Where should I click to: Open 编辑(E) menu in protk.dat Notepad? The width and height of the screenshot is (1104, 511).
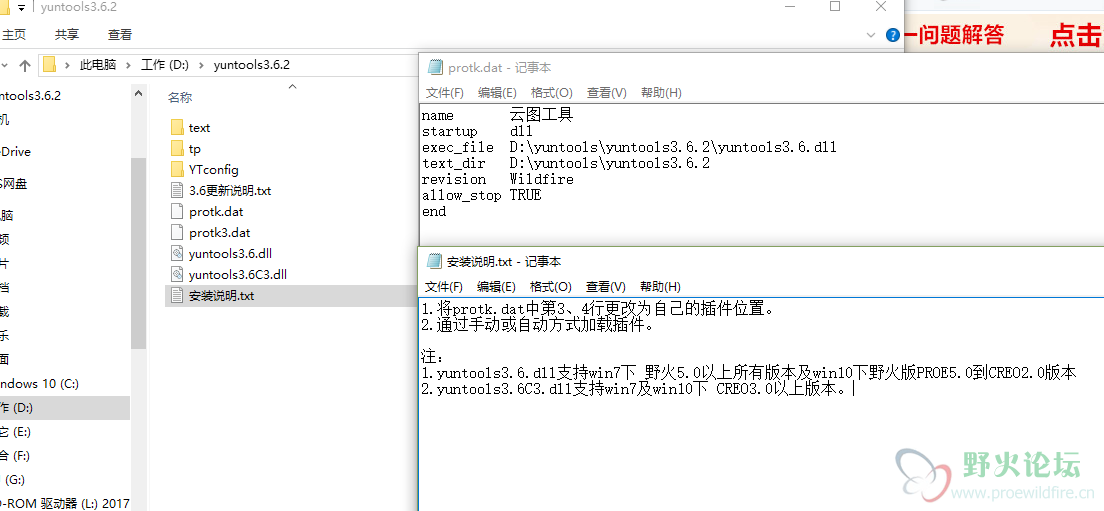[x=497, y=93]
